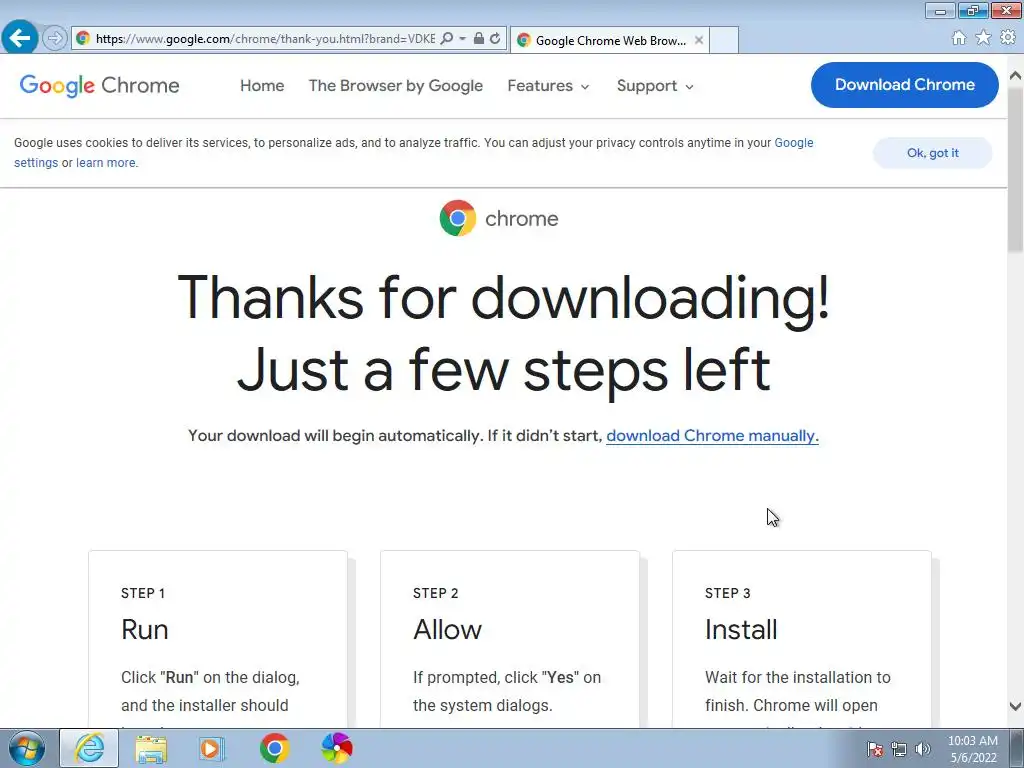Screen dimensions: 1024x768
Task: Launch Google Chrome from the taskbar
Action: (x=274, y=748)
